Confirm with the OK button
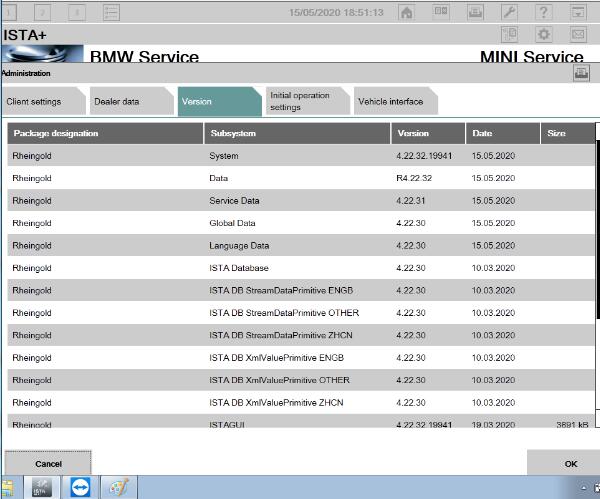This screenshot has width=600, height=499. point(563,463)
